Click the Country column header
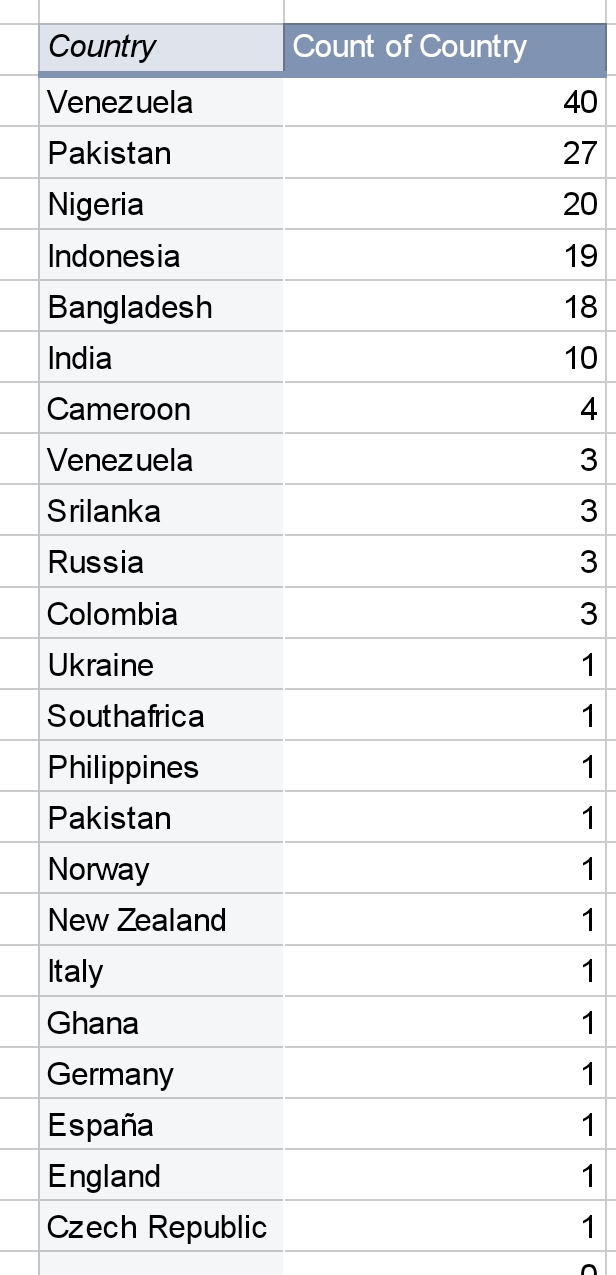Screen dimensions: 616x1275 tap(160, 47)
